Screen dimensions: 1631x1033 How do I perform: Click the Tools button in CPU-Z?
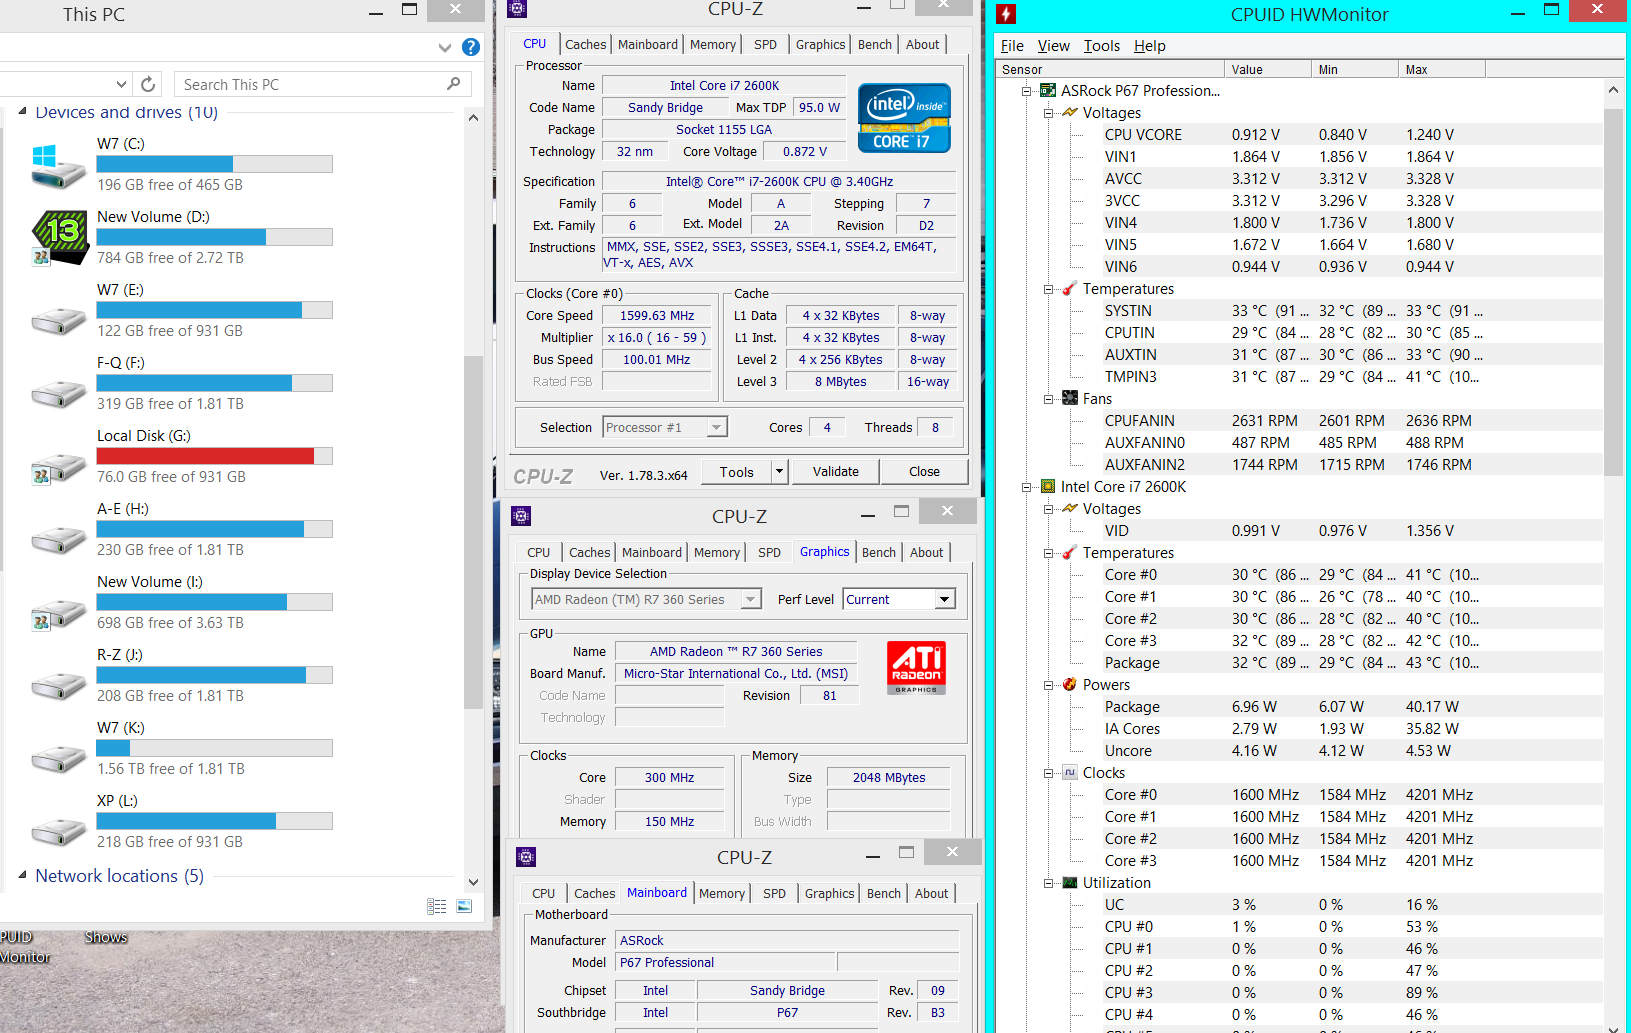(x=736, y=471)
